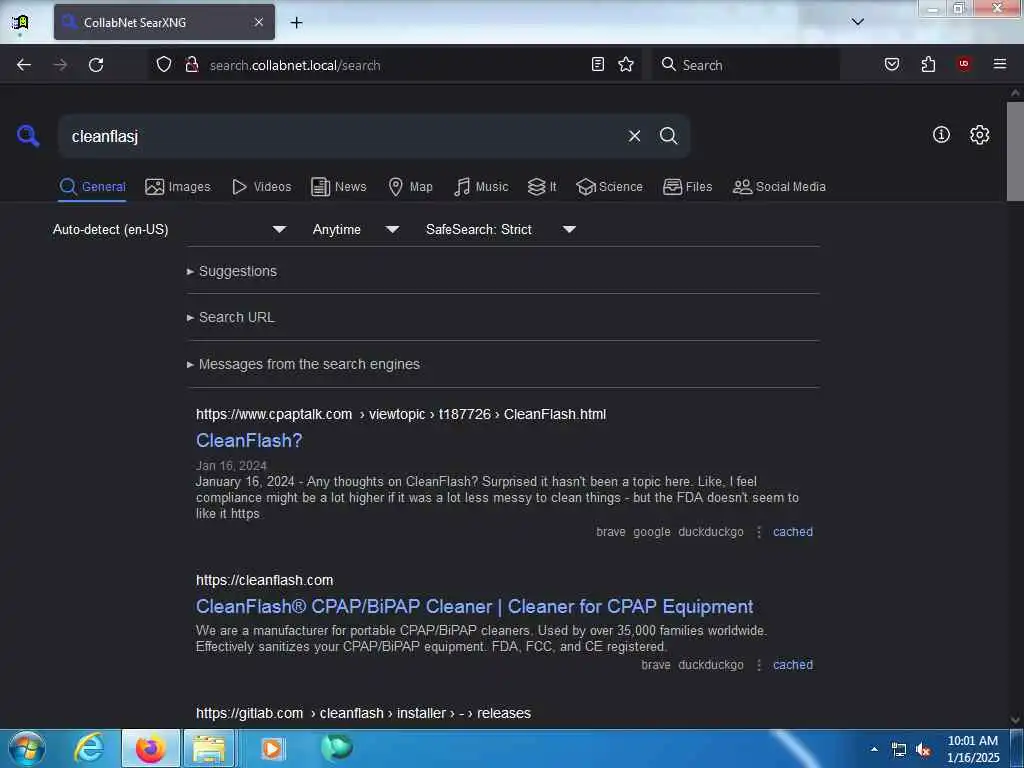Click the SearXNG magnifier logo beside search box
The height and width of the screenshot is (768, 1024).
[28, 136]
